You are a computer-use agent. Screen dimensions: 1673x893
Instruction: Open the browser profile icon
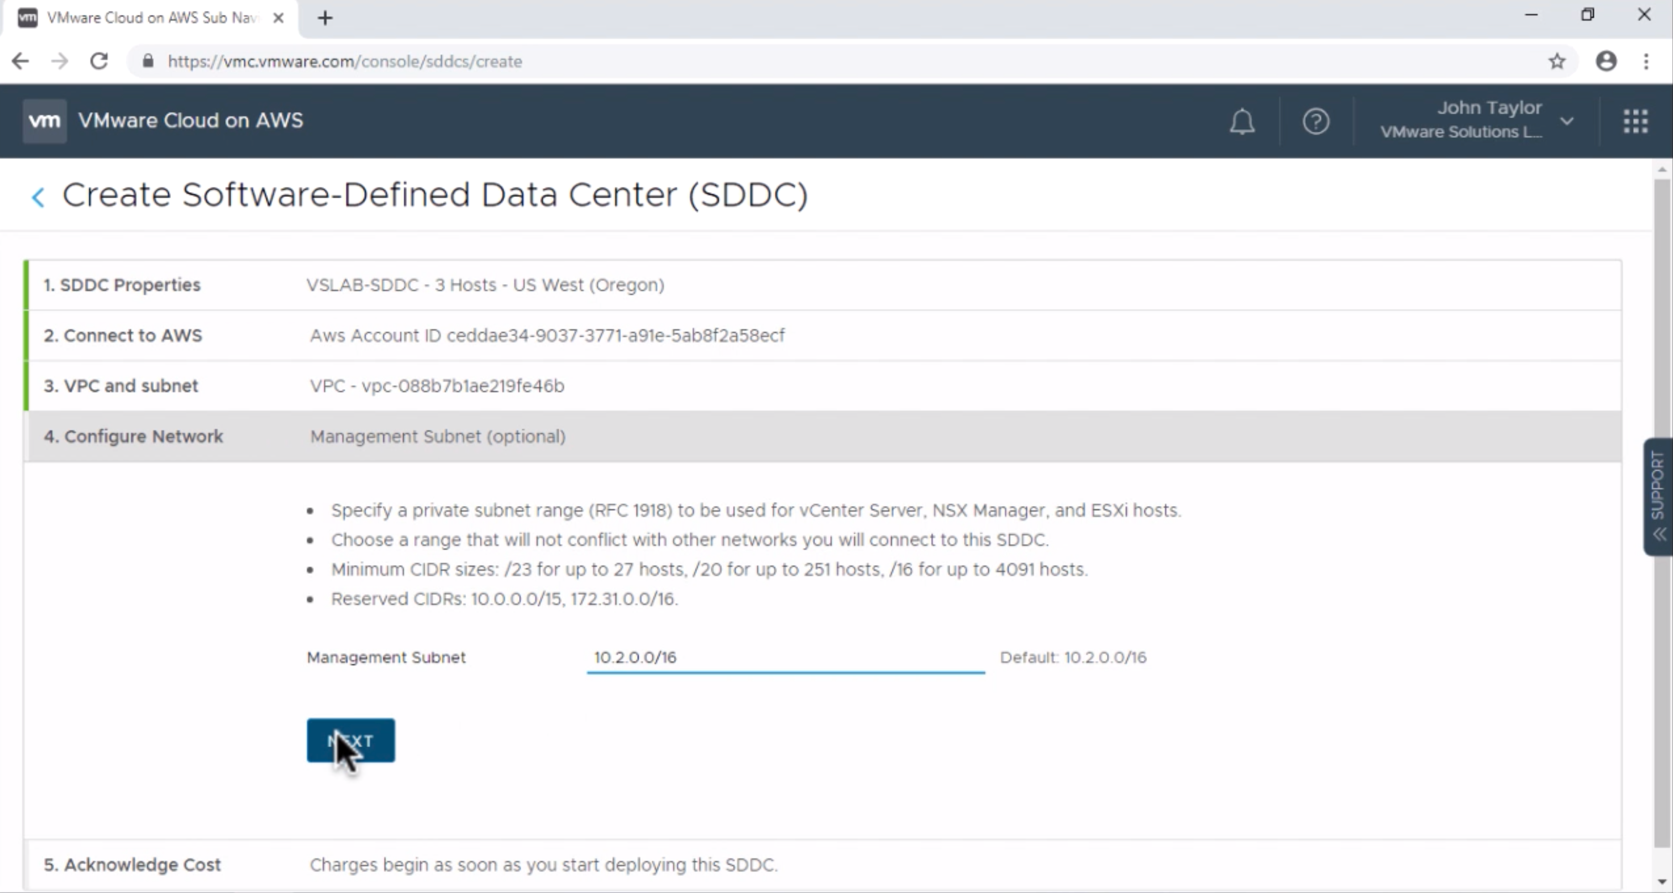[x=1606, y=61]
